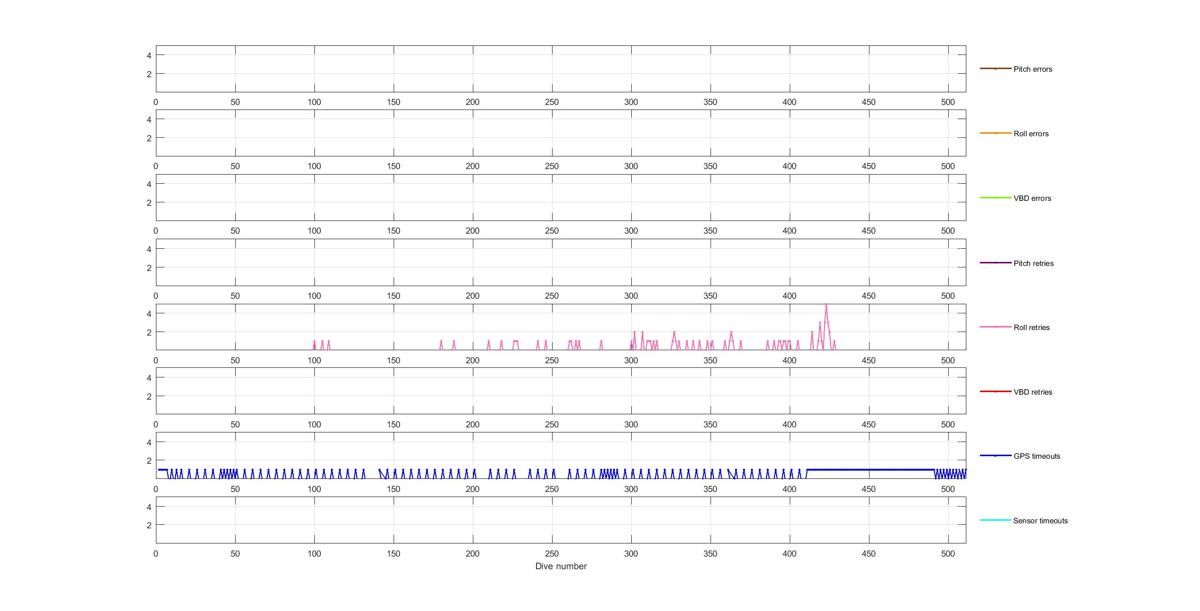Select the "Pitch retries" legend label
The width and height of the screenshot is (1200, 611).
(x=1033, y=263)
